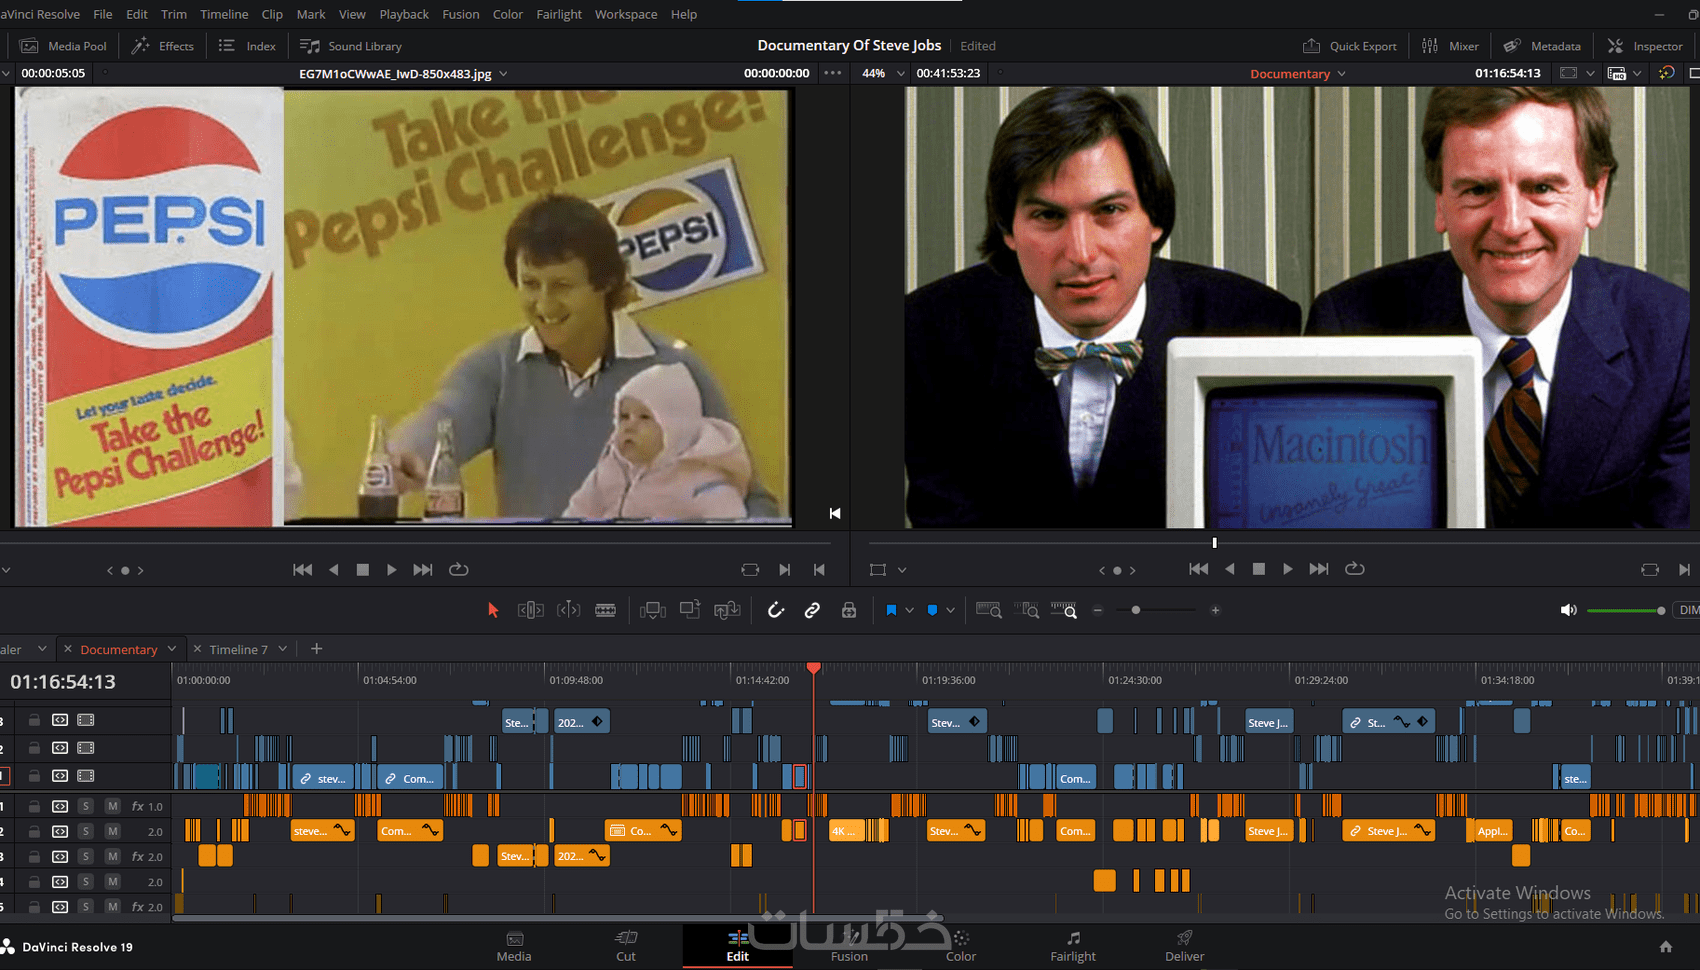Toggle loop playback in timeline viewer
This screenshot has height=970, width=1700.
(x=1355, y=569)
